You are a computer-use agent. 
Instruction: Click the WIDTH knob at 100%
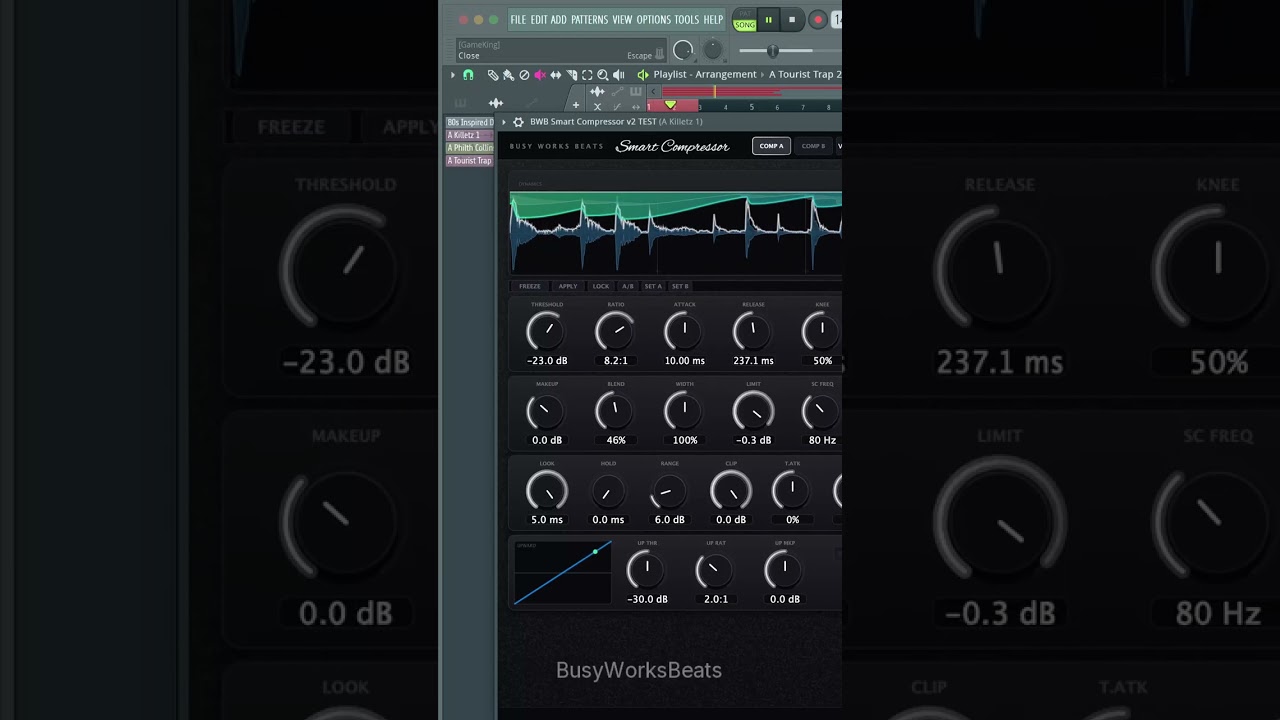(684, 410)
